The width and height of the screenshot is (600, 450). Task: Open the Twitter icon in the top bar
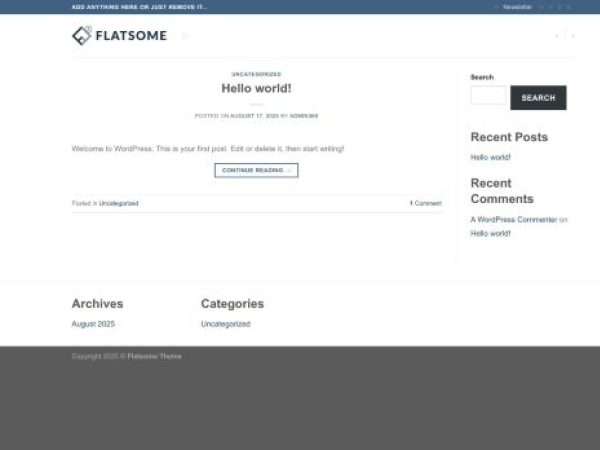(x=561, y=7)
